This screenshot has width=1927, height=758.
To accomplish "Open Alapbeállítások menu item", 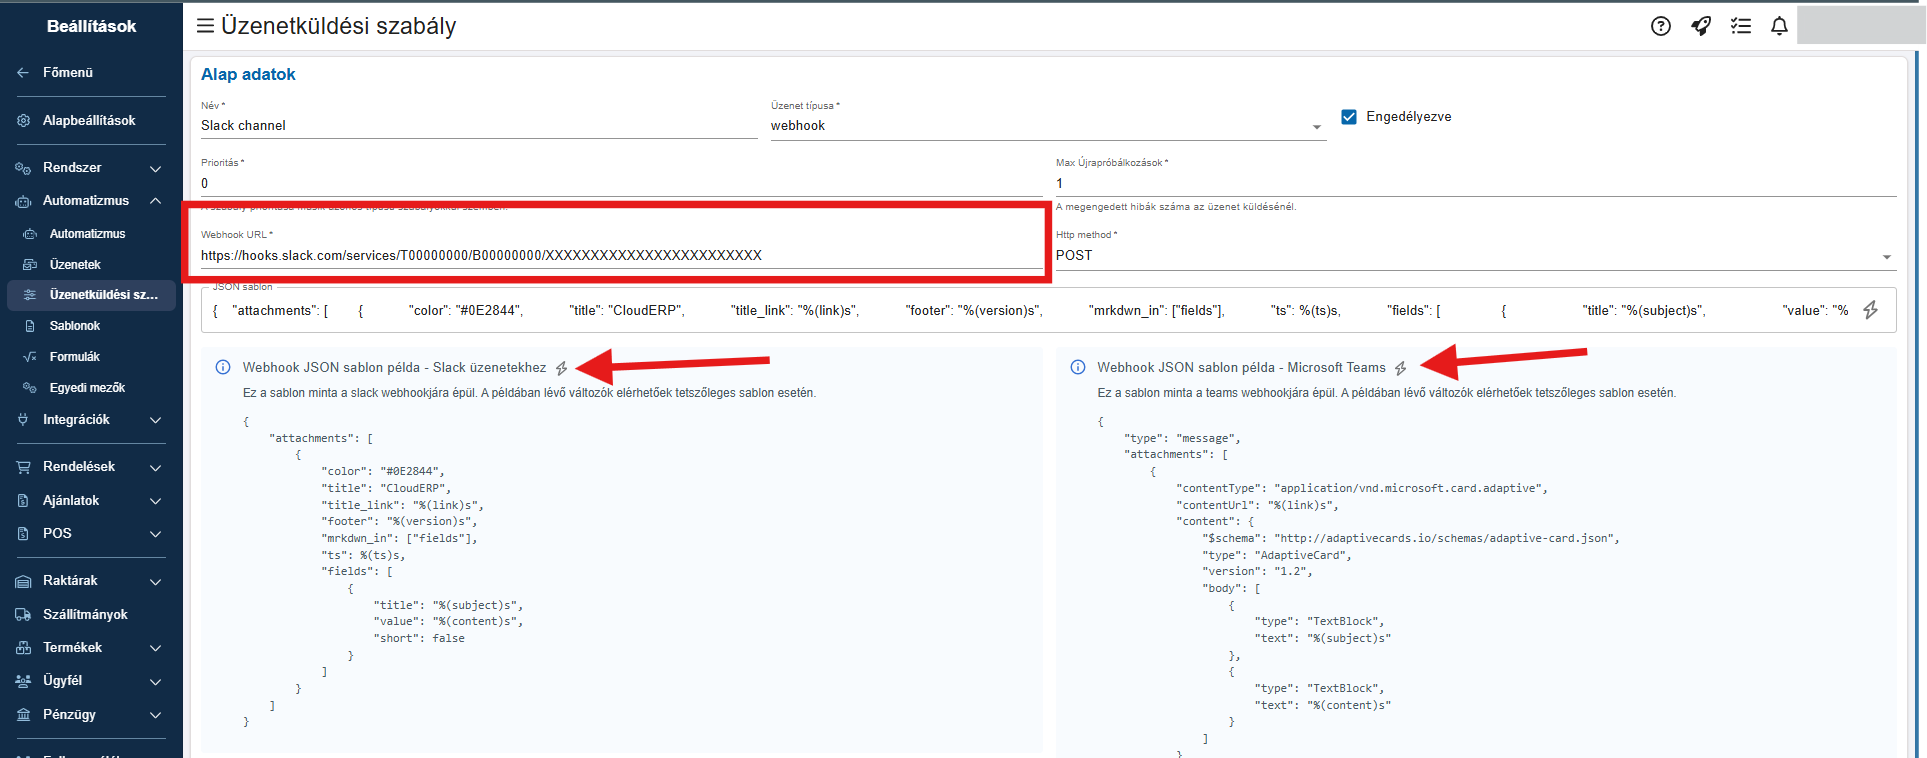I will (89, 121).
